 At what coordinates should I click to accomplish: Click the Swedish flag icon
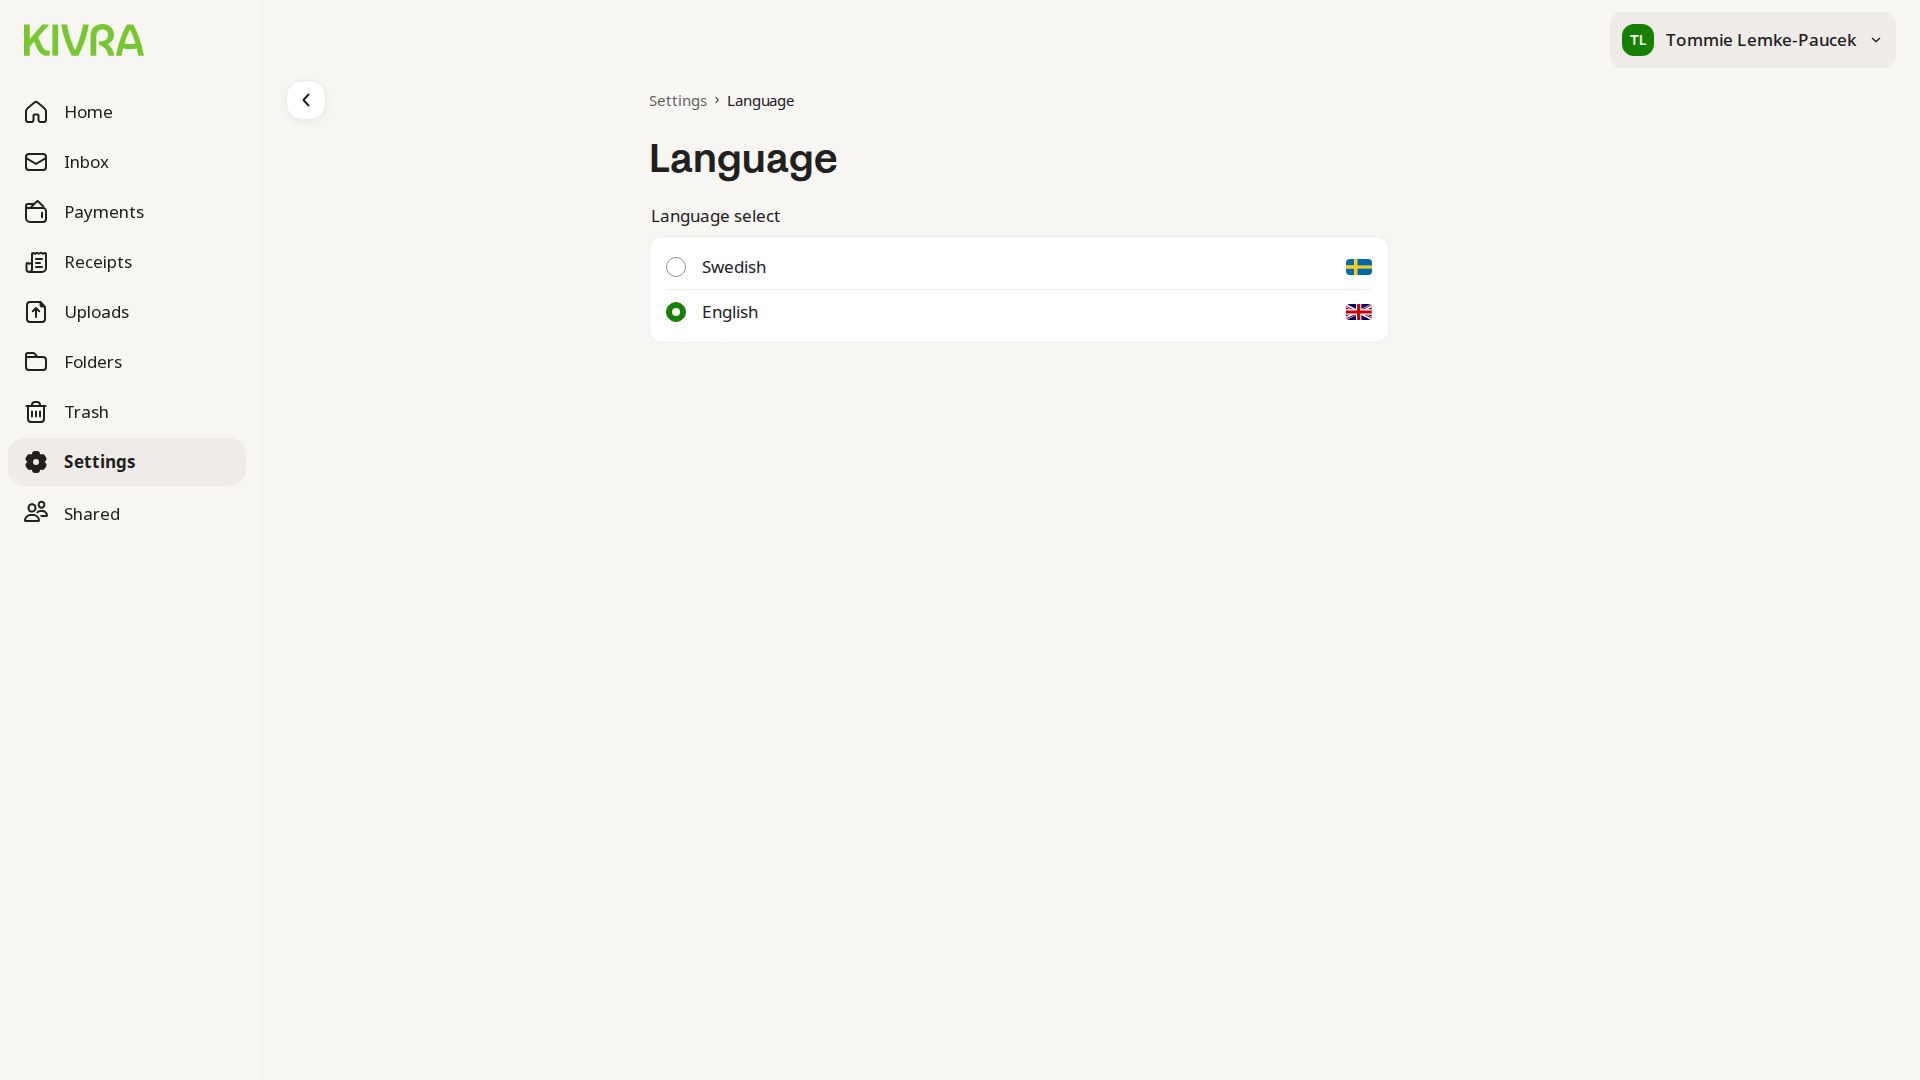1358,267
